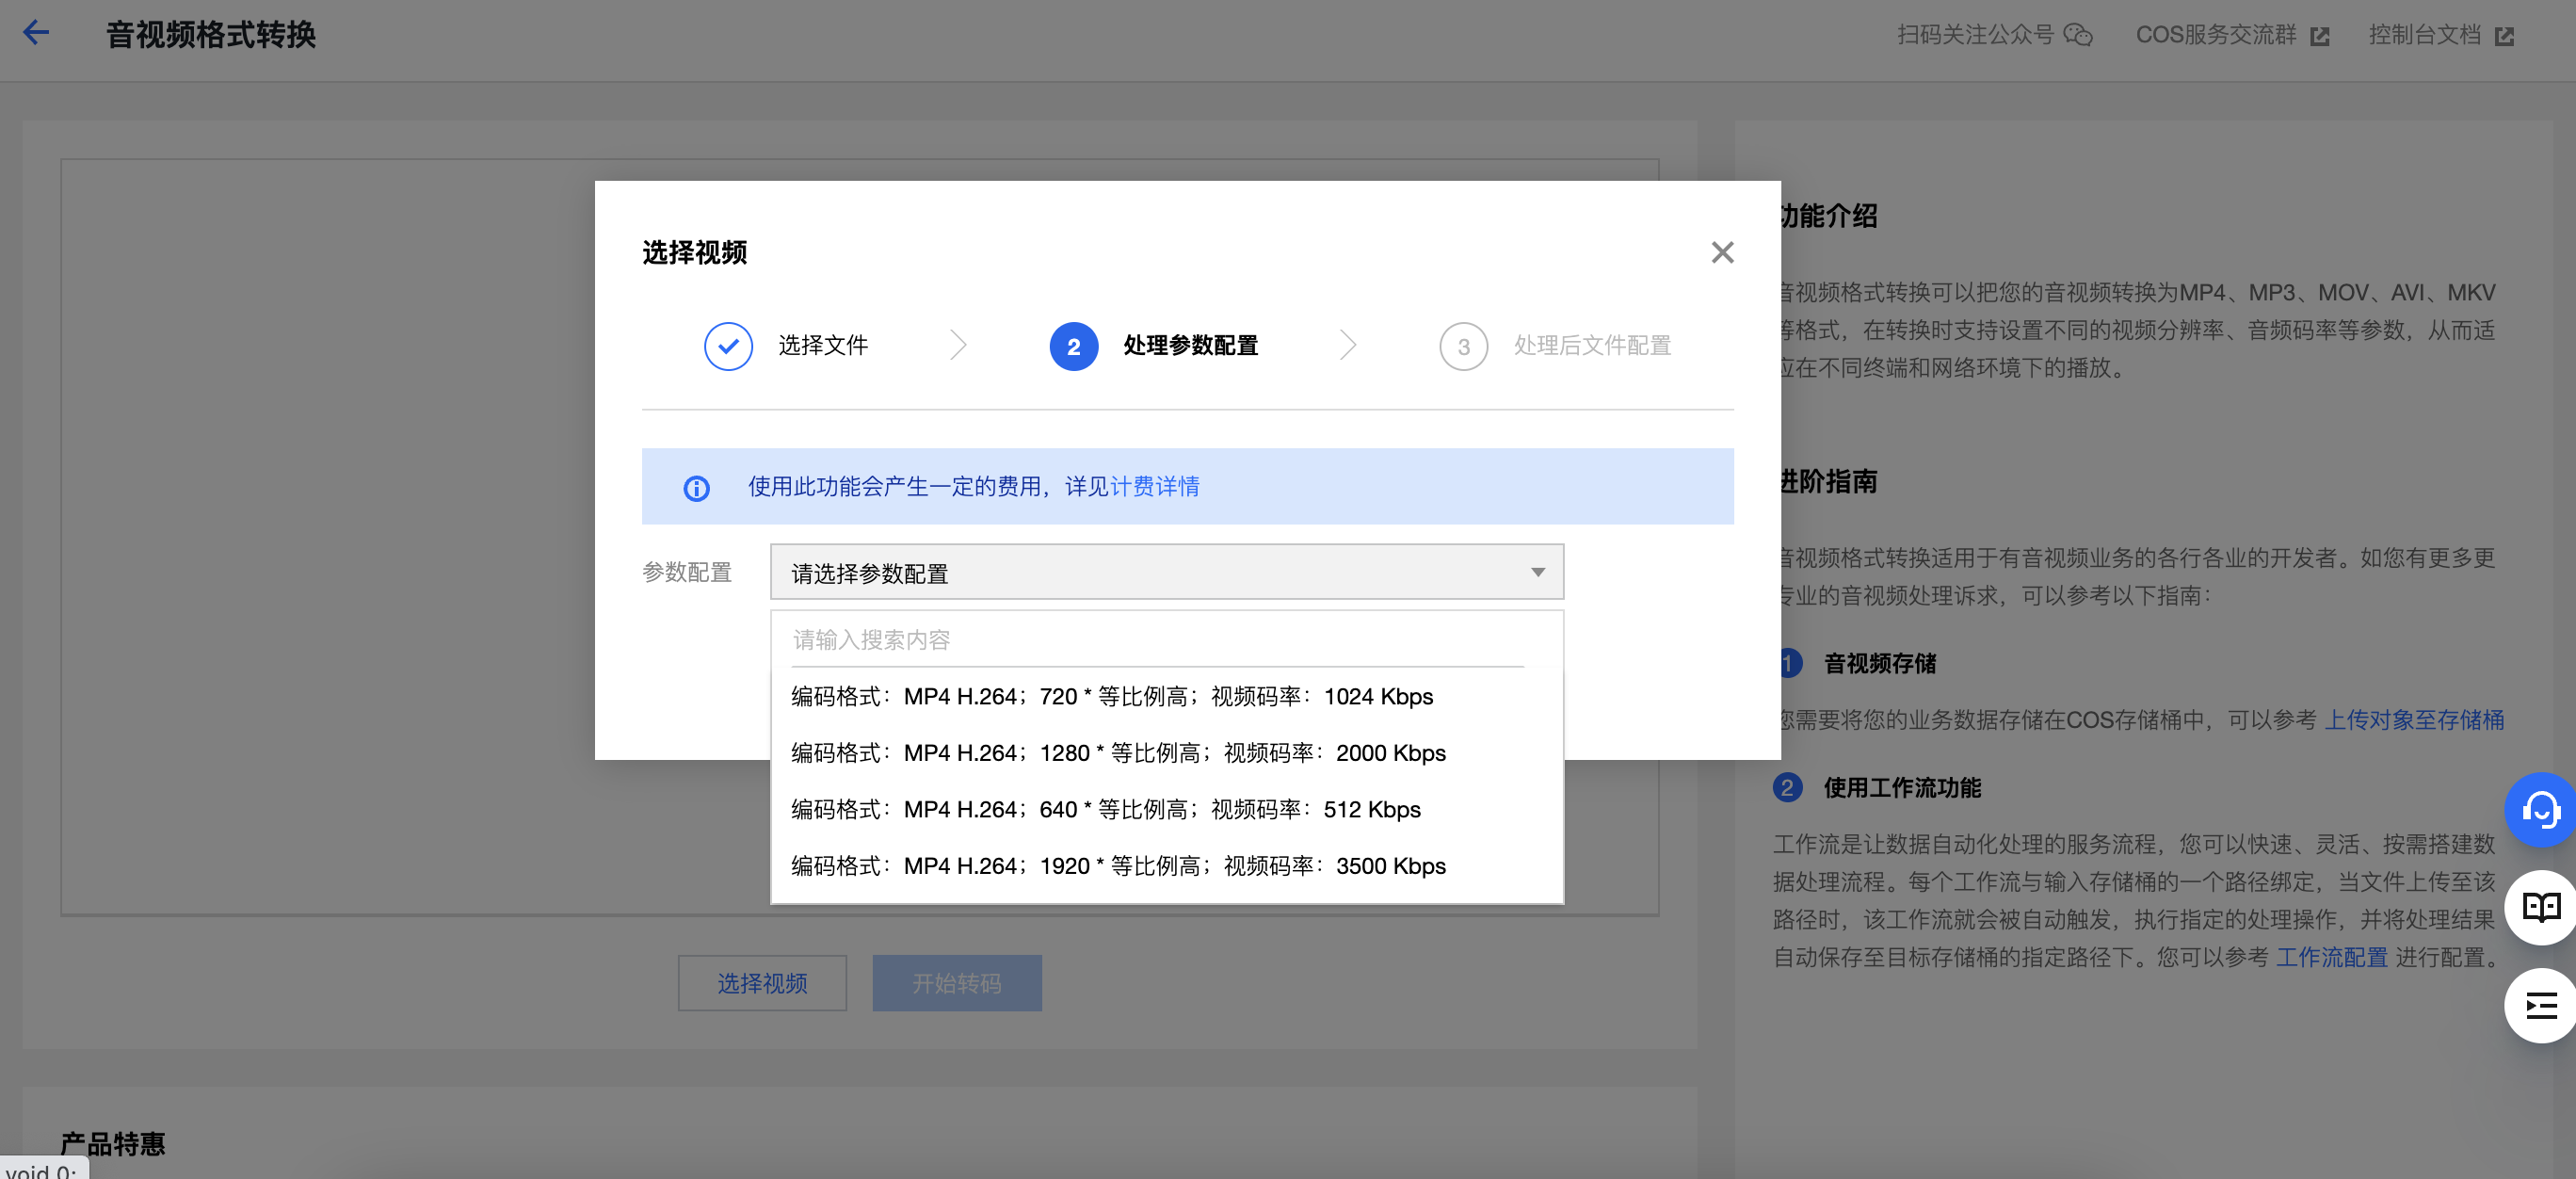Choose the 640 等比例高 512 Kbps option
The width and height of the screenshot is (2576, 1179).
pos(1105,809)
